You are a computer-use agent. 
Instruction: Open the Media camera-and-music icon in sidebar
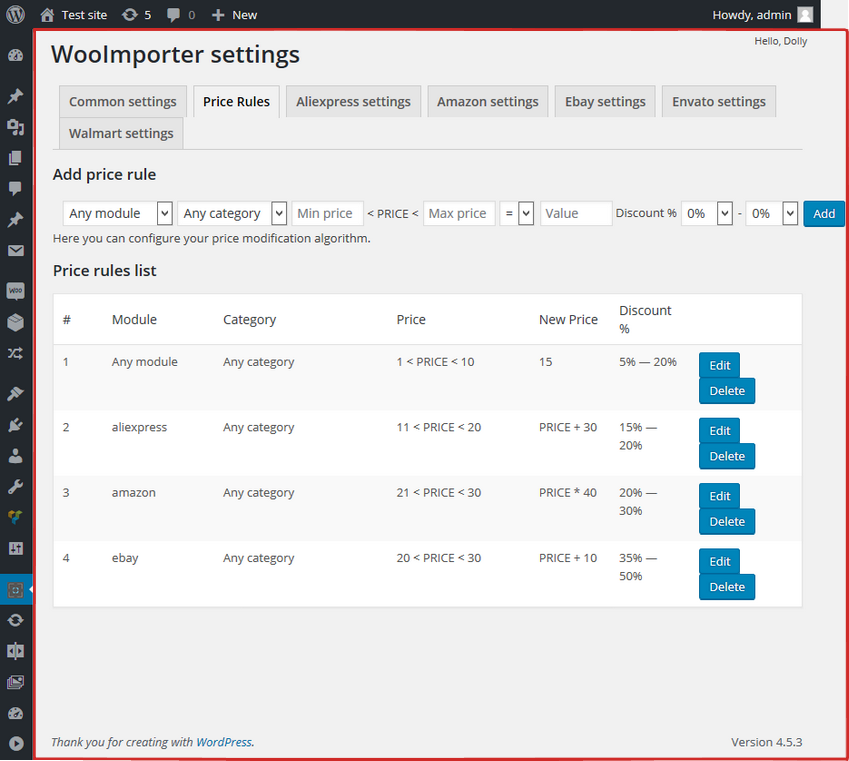(16, 127)
